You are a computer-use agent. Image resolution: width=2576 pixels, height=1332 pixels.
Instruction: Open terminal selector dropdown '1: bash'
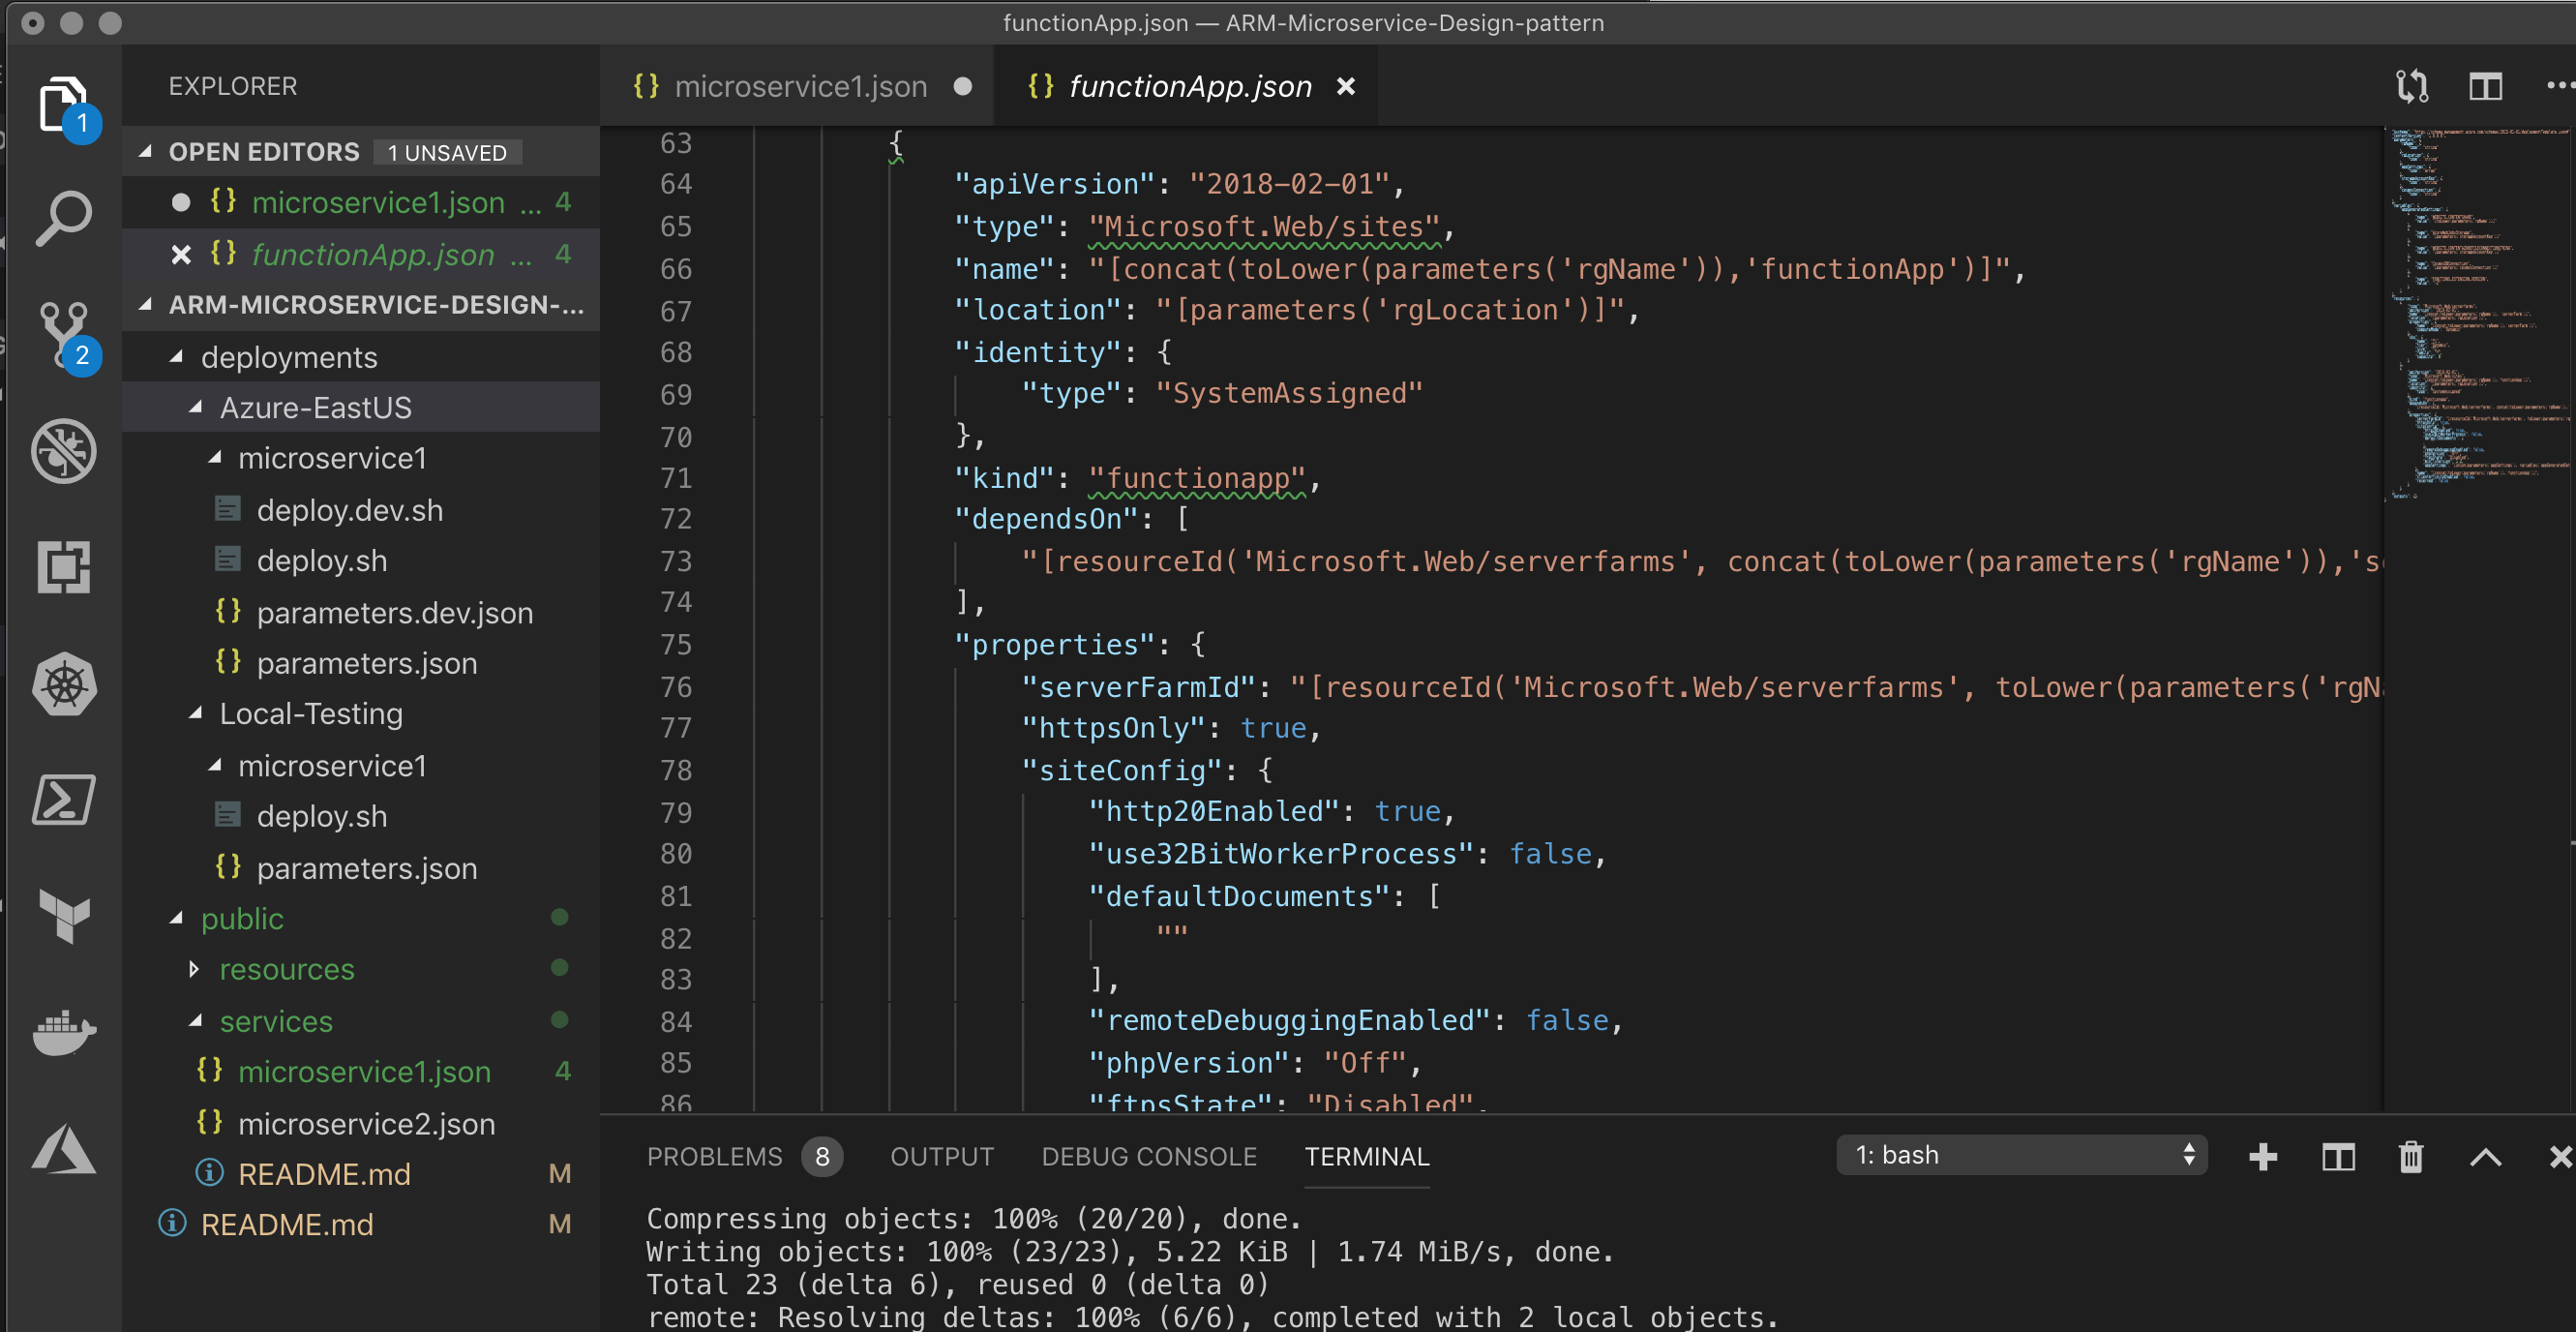(2022, 1156)
